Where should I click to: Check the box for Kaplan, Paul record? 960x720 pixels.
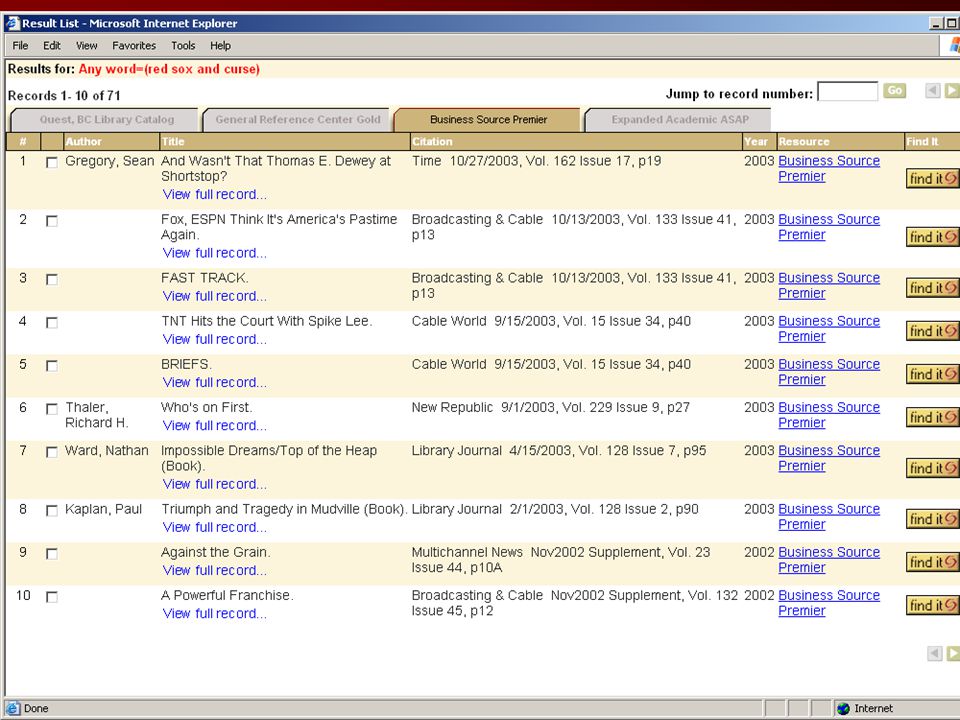click(52, 511)
